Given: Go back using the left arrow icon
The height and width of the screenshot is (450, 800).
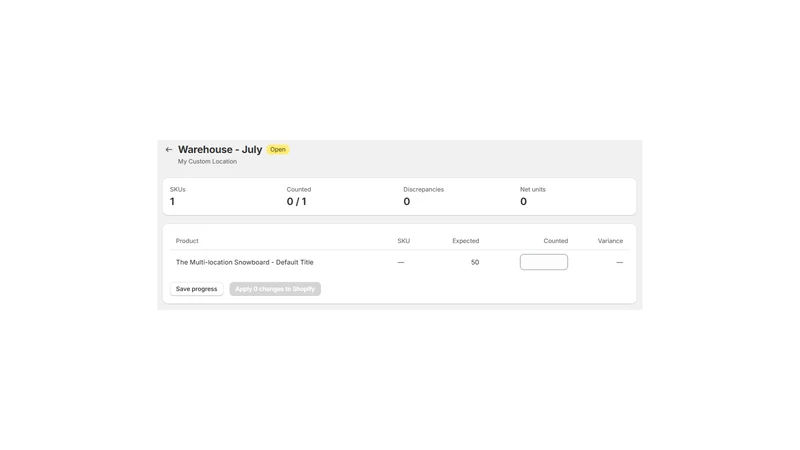Looking at the screenshot, I should tap(169, 149).
